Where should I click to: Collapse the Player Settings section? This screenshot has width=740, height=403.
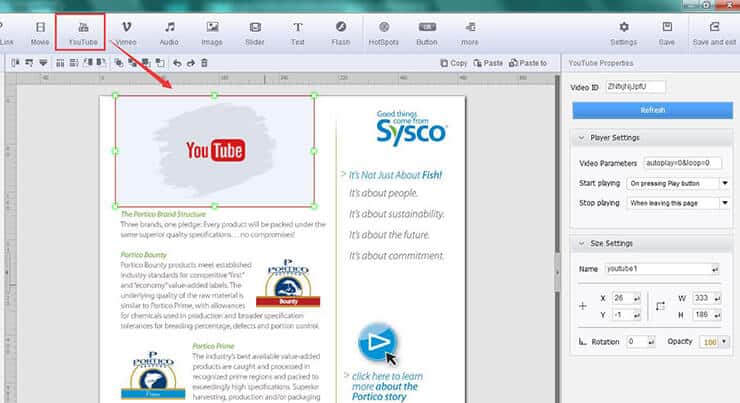click(581, 138)
